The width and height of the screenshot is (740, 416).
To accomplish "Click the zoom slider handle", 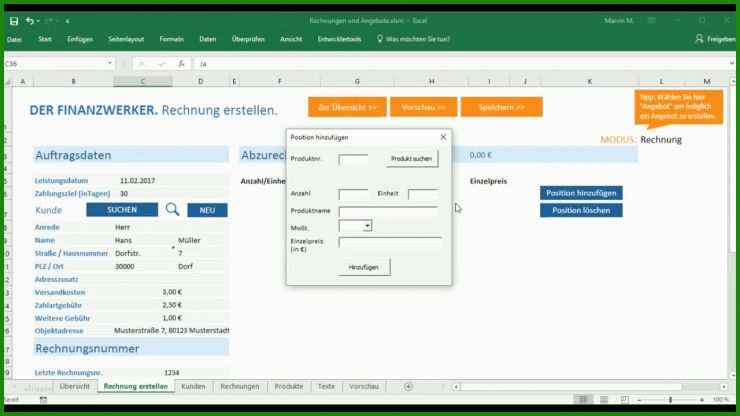I will click(670, 400).
